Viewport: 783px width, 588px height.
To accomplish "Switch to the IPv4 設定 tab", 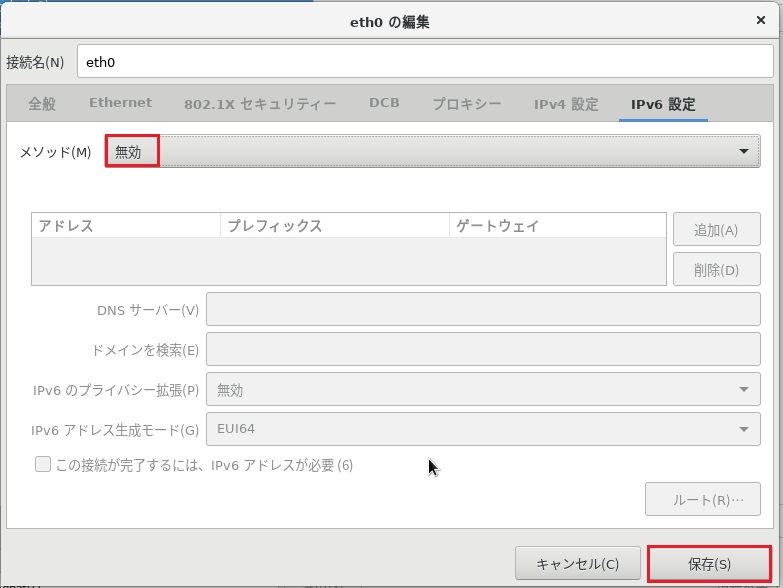I will 566,104.
